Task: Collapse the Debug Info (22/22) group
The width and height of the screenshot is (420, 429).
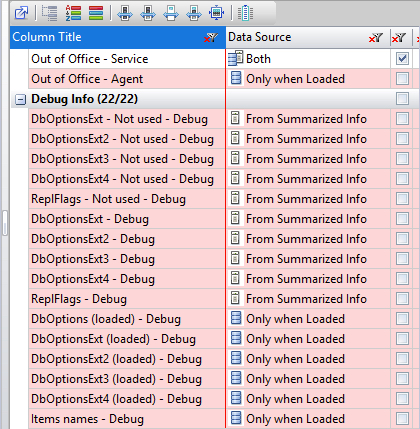Action: click(x=20, y=99)
